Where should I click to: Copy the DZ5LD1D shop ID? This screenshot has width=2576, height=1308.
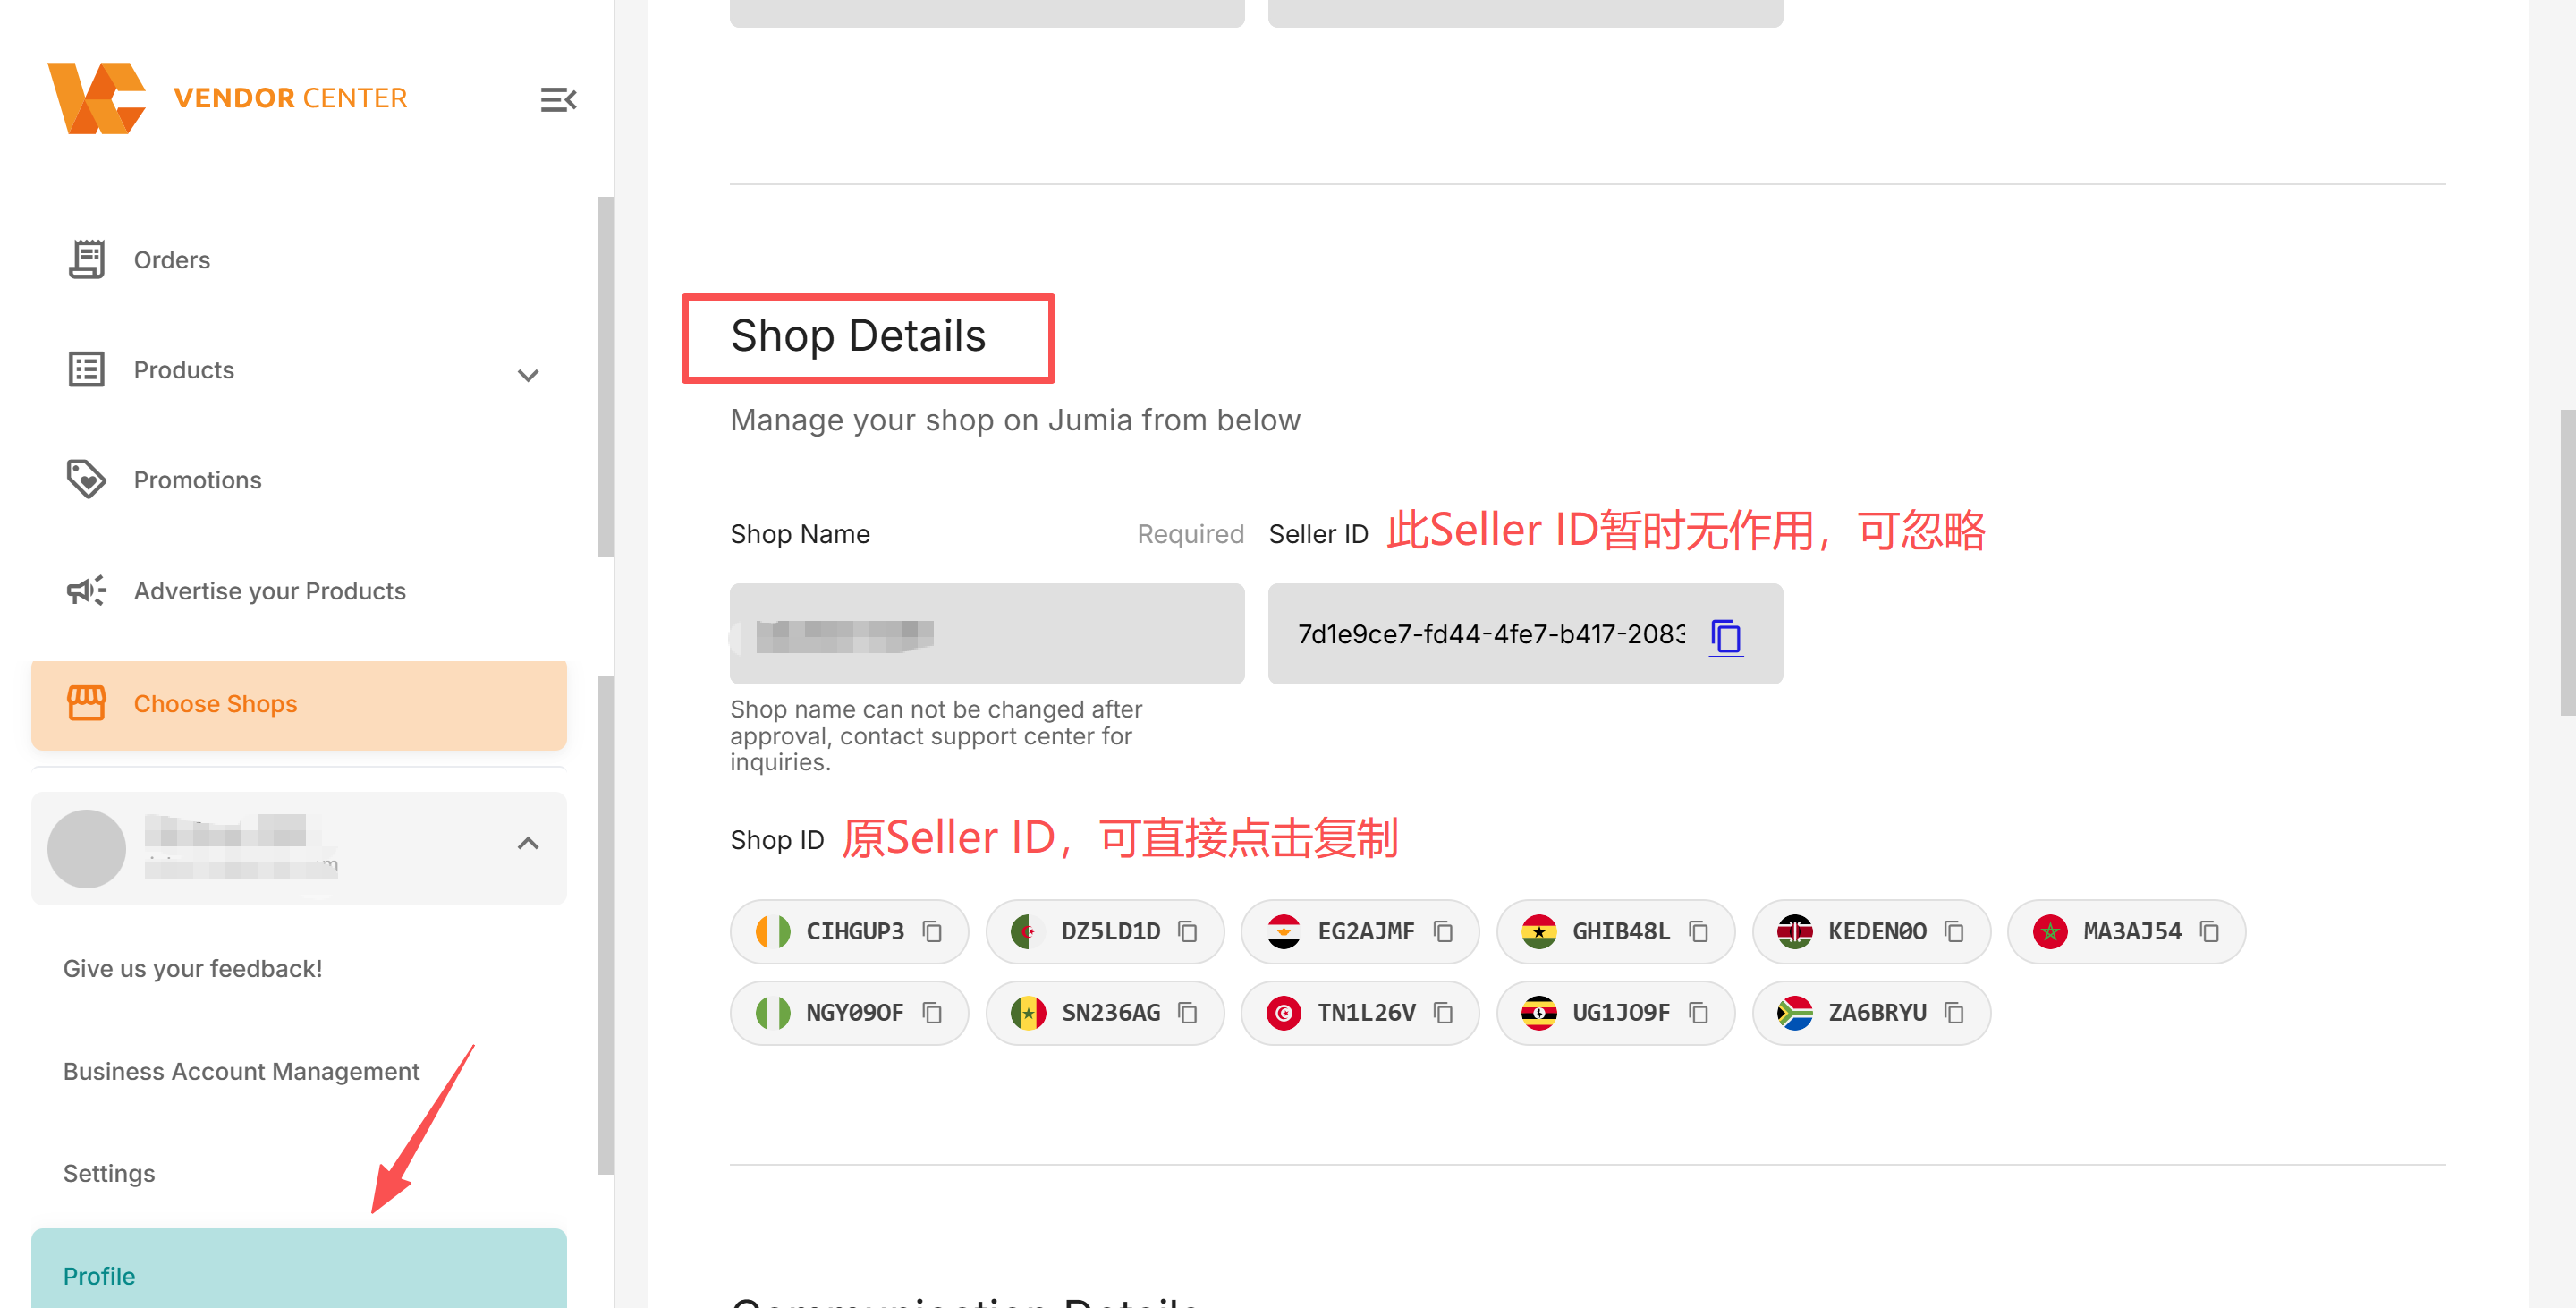tap(1187, 931)
